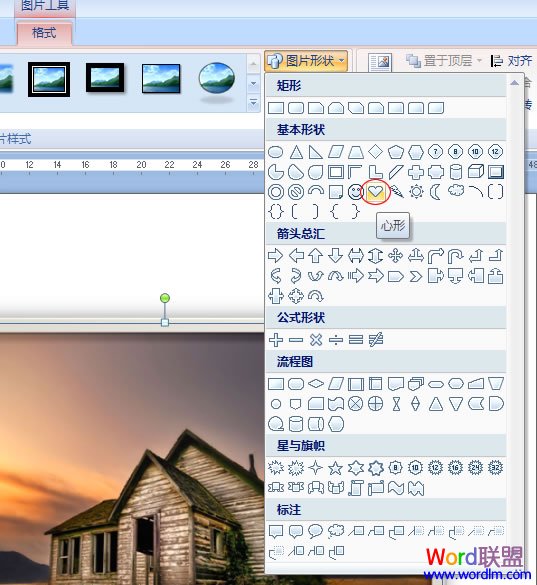
Task: Select the flowchart decision diamond
Action: click(x=316, y=384)
